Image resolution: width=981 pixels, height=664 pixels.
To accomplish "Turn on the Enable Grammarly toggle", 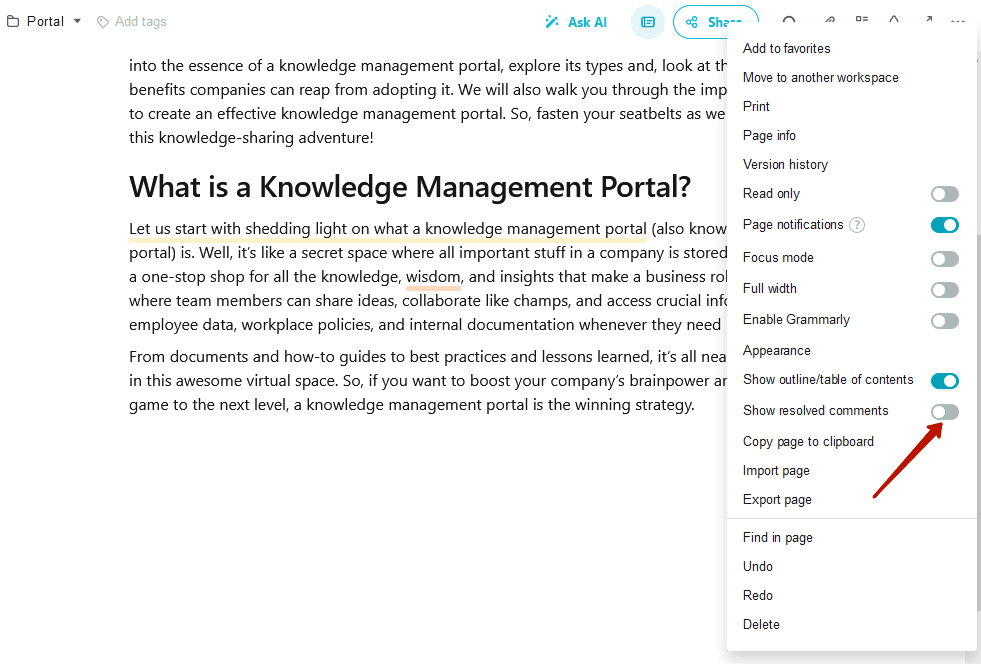I will coord(944,321).
